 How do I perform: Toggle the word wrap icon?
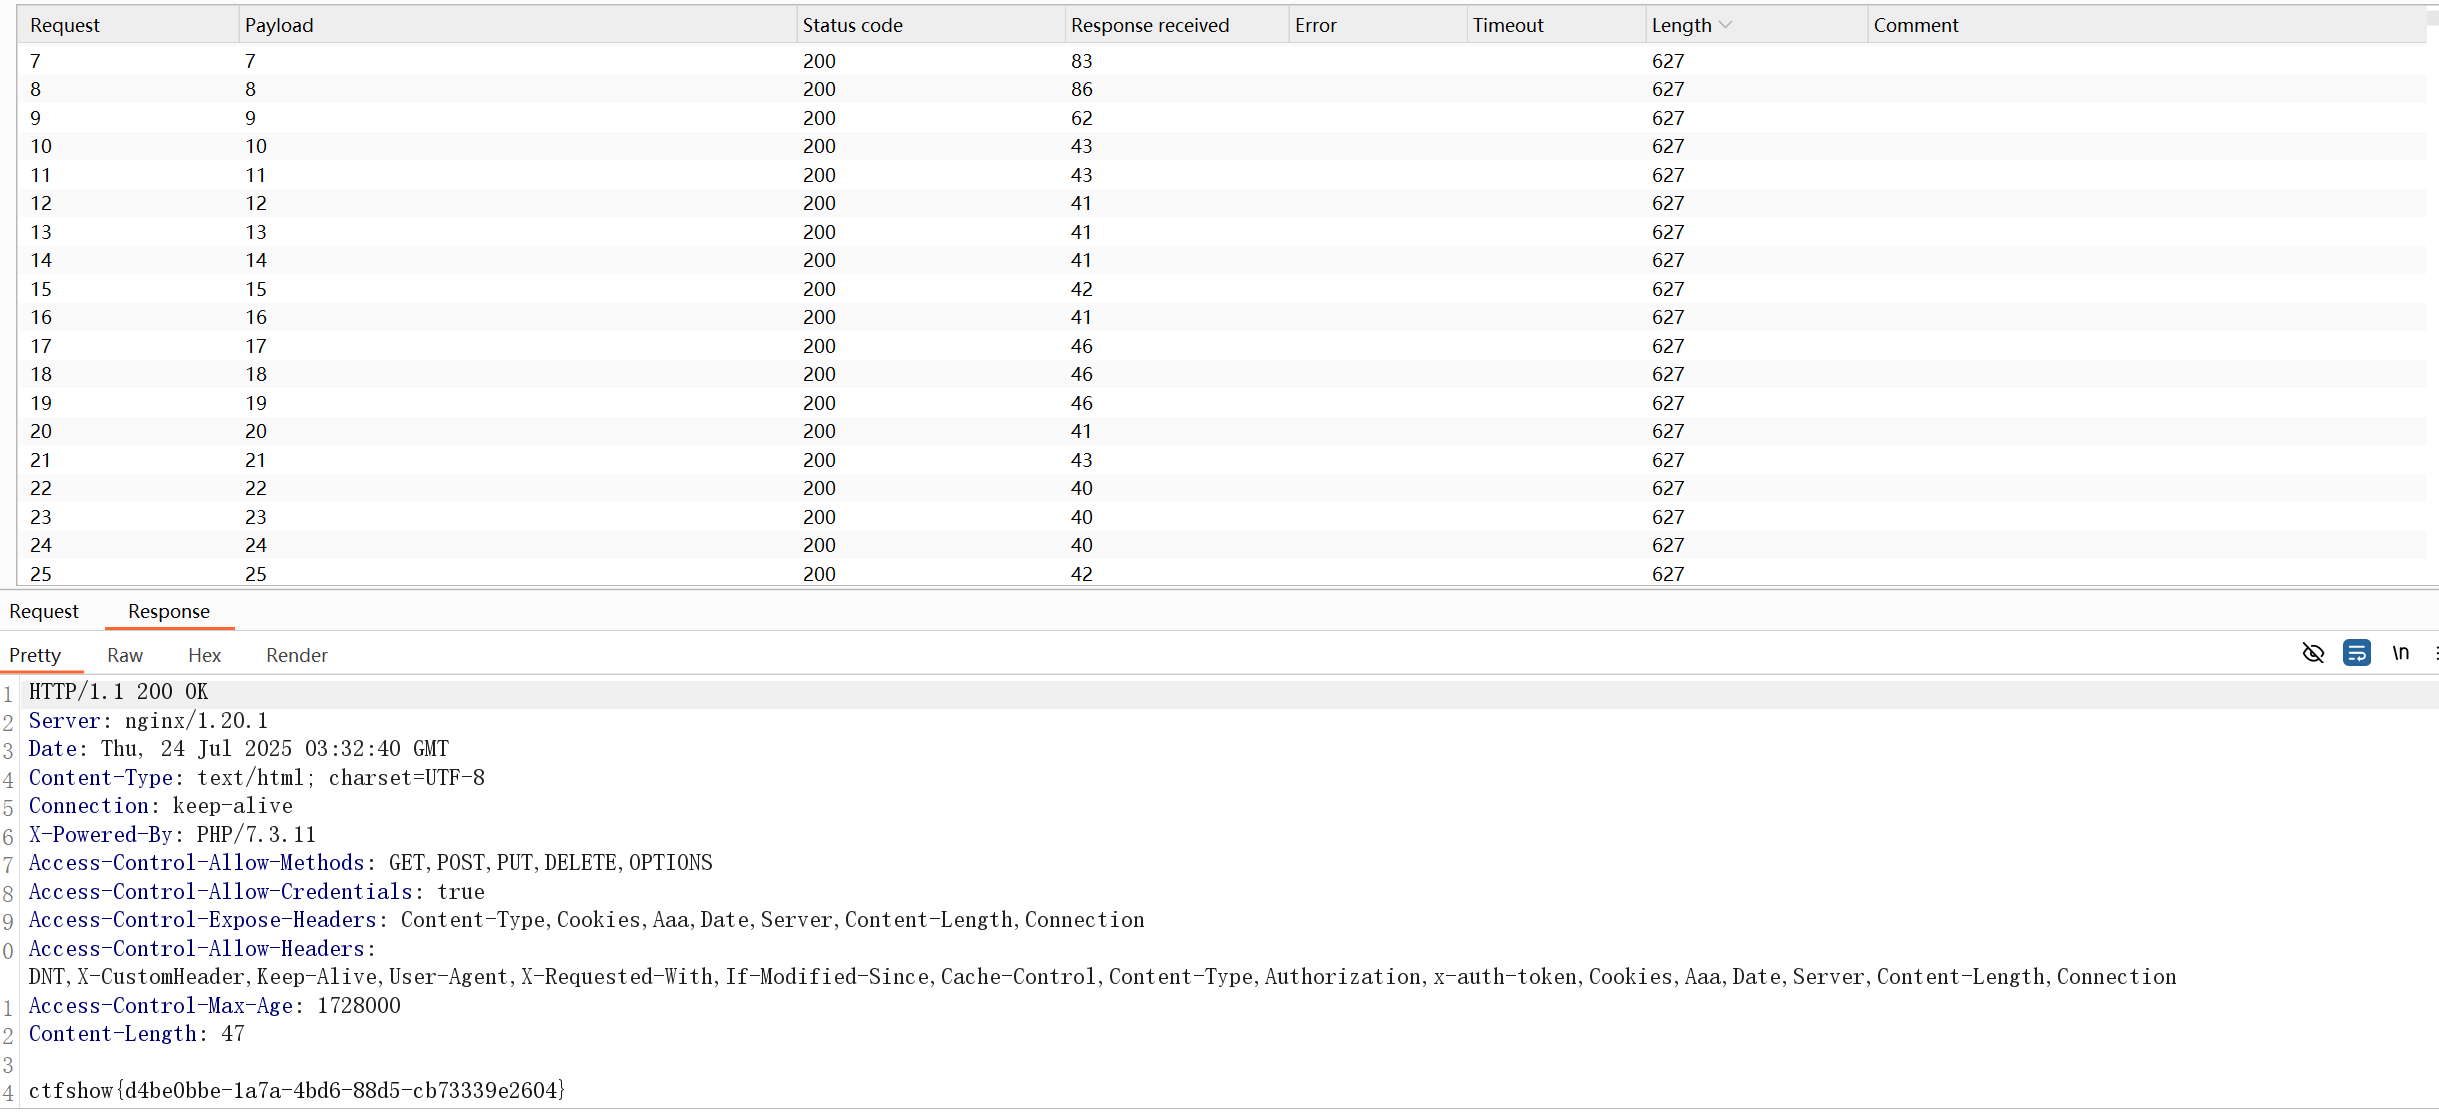pos(2356,653)
